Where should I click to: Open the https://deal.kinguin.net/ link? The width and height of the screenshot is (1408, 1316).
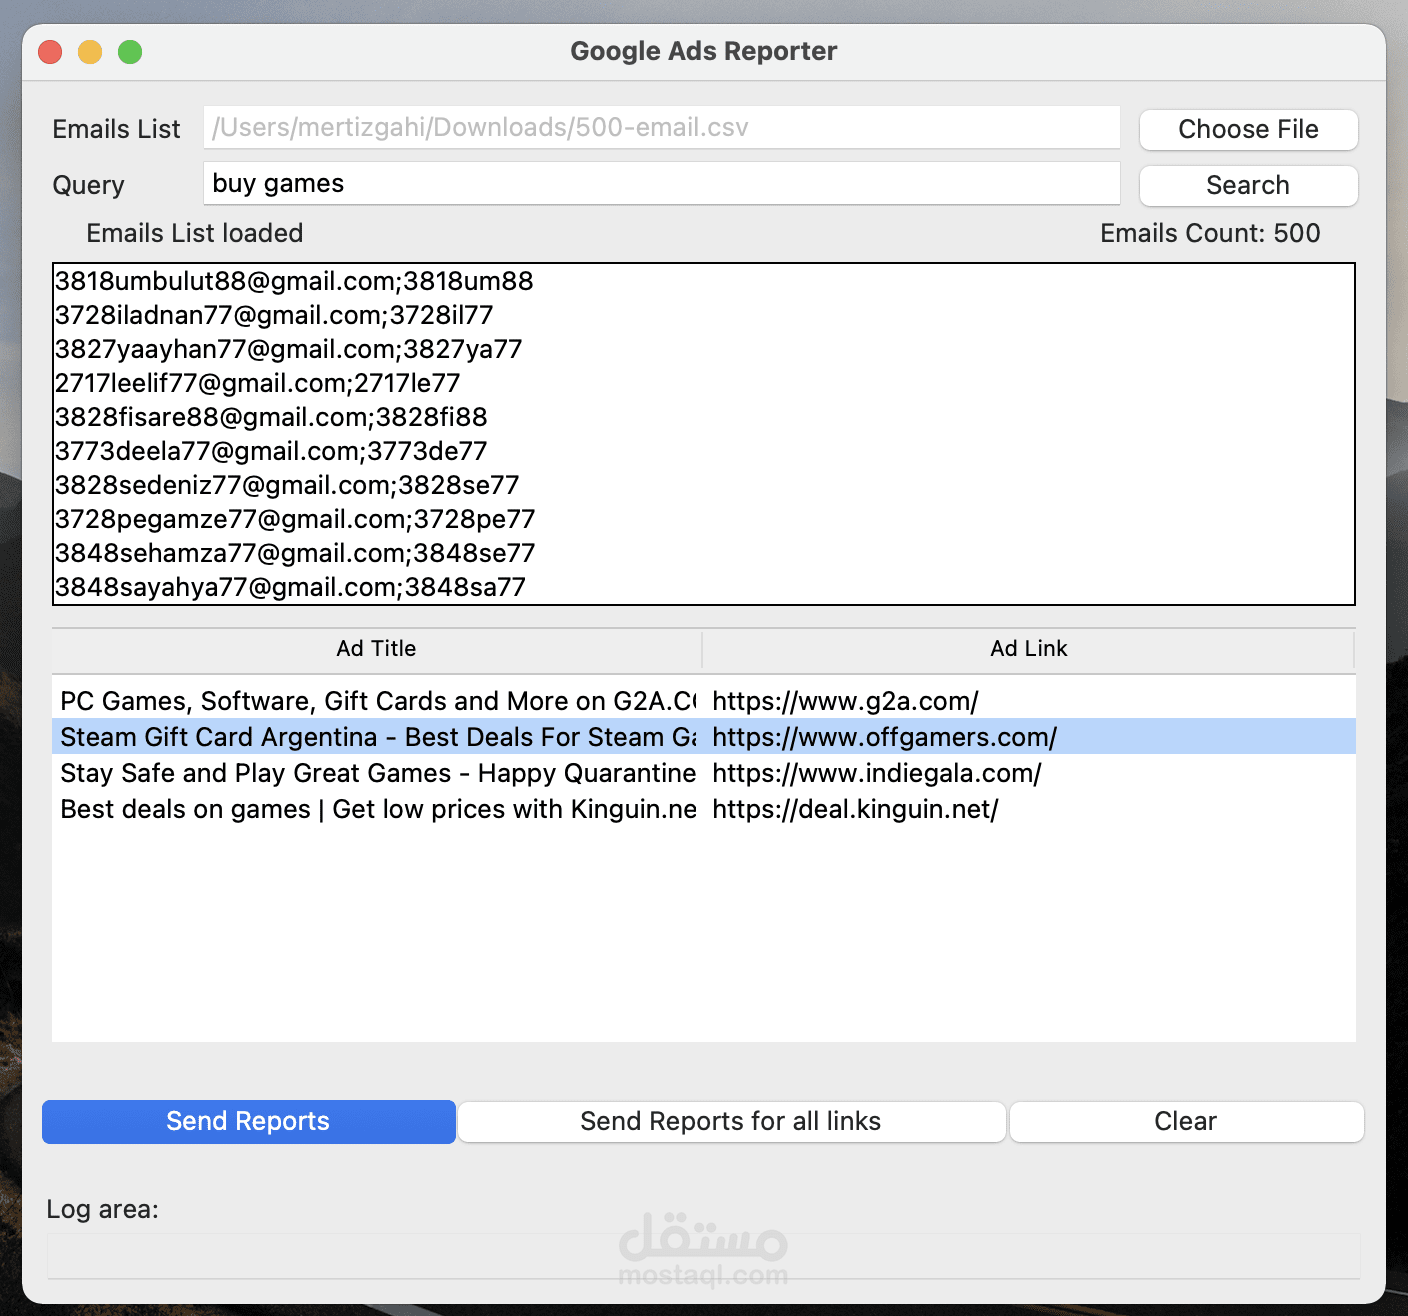click(853, 809)
